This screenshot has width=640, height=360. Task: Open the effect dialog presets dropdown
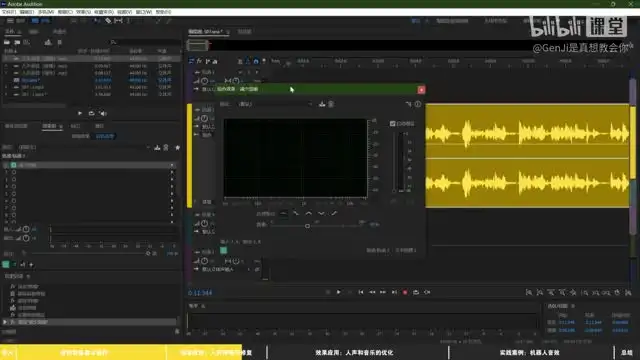276,104
